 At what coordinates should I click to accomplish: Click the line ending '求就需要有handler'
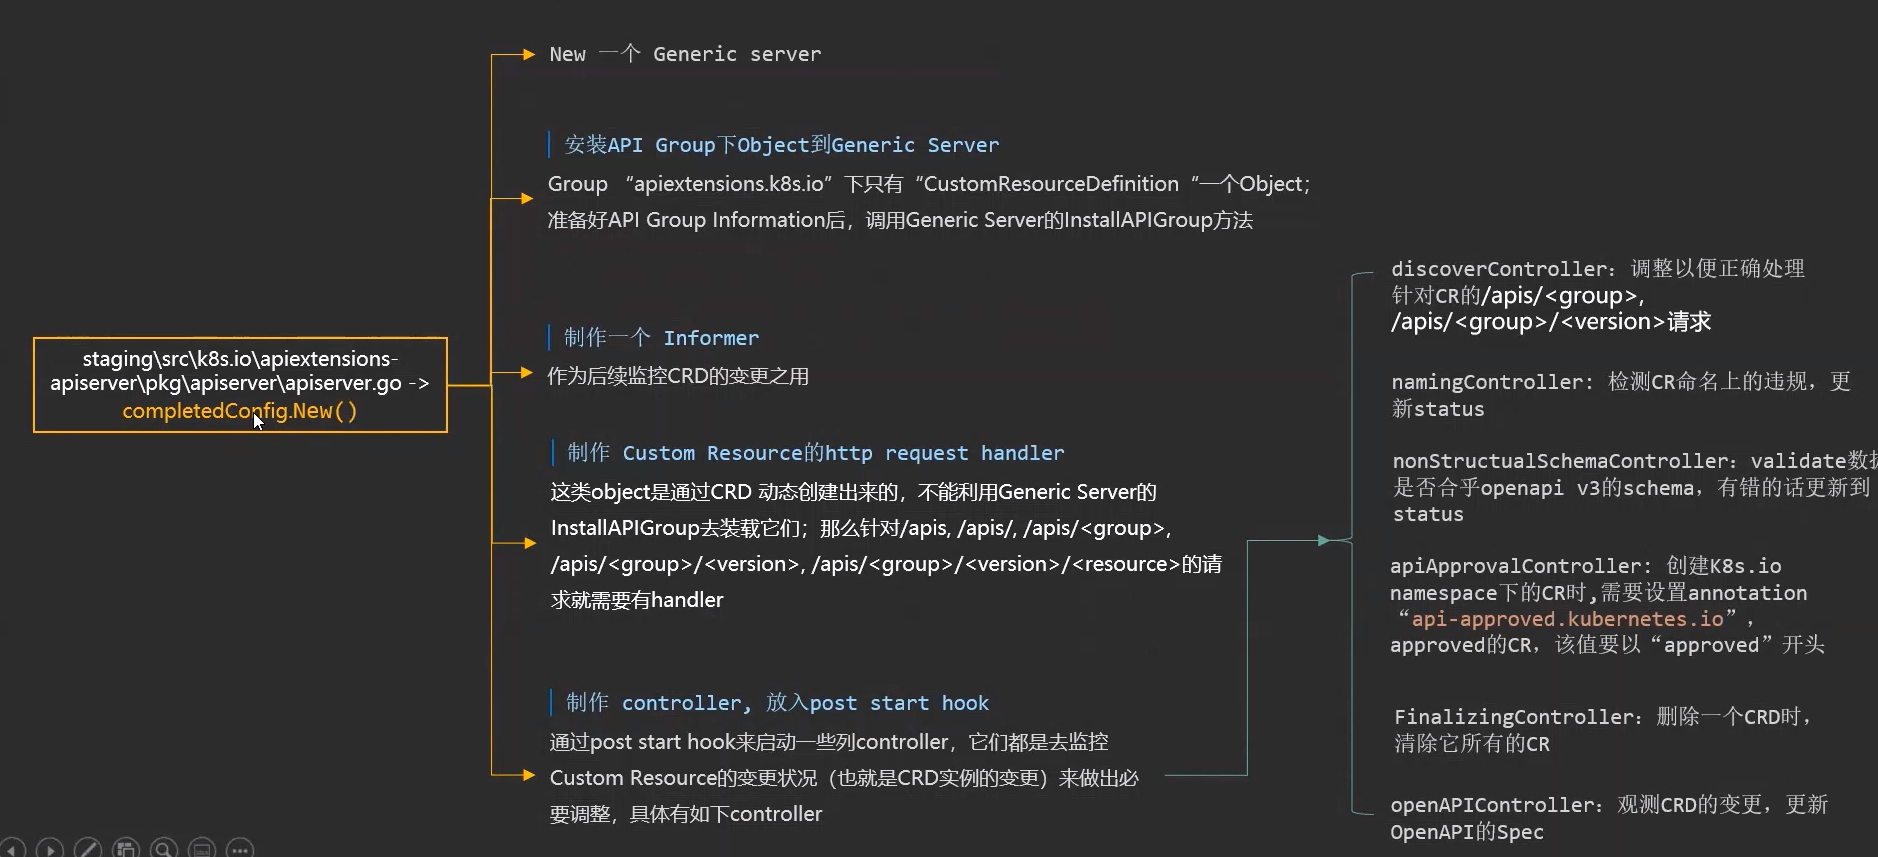(x=637, y=600)
